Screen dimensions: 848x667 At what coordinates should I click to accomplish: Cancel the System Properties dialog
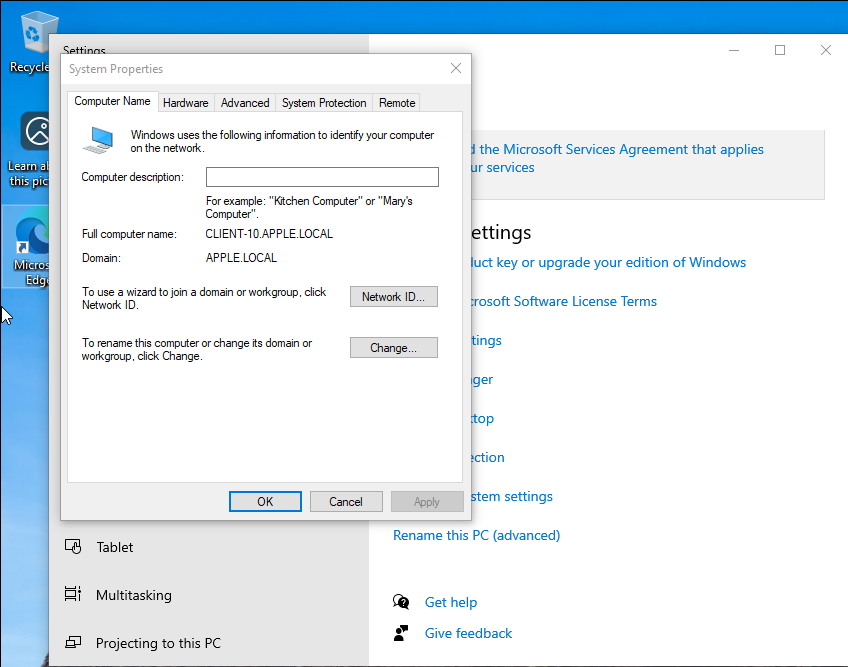coord(346,501)
